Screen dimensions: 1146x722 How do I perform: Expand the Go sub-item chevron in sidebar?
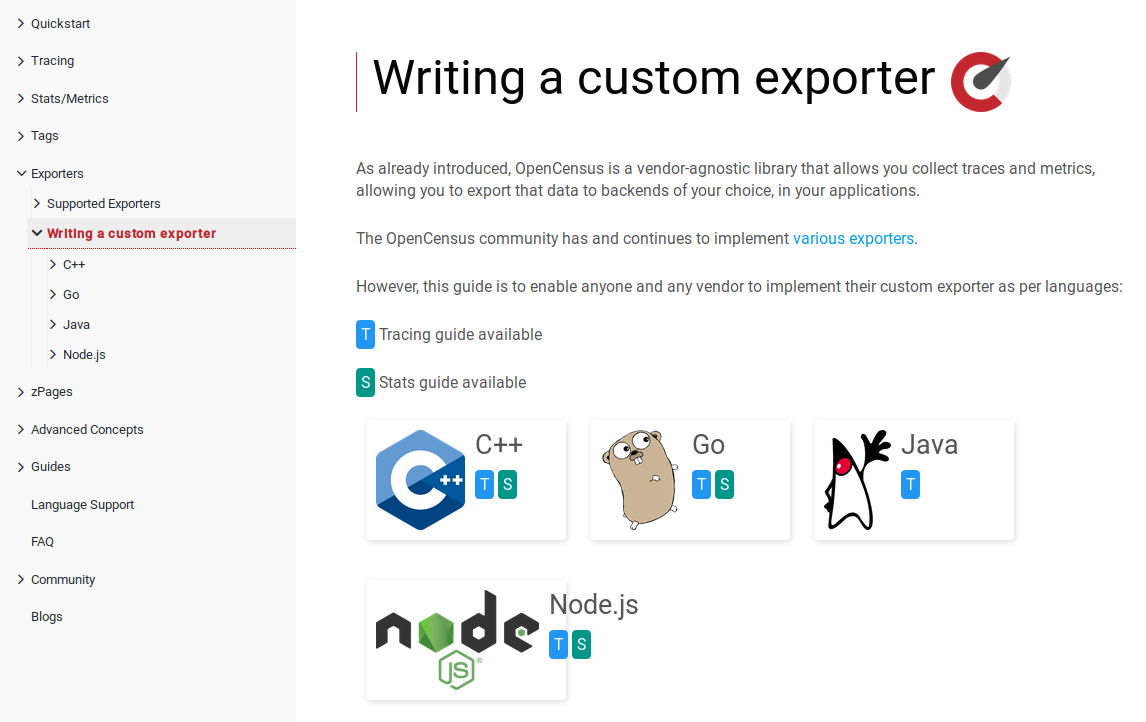(x=53, y=294)
